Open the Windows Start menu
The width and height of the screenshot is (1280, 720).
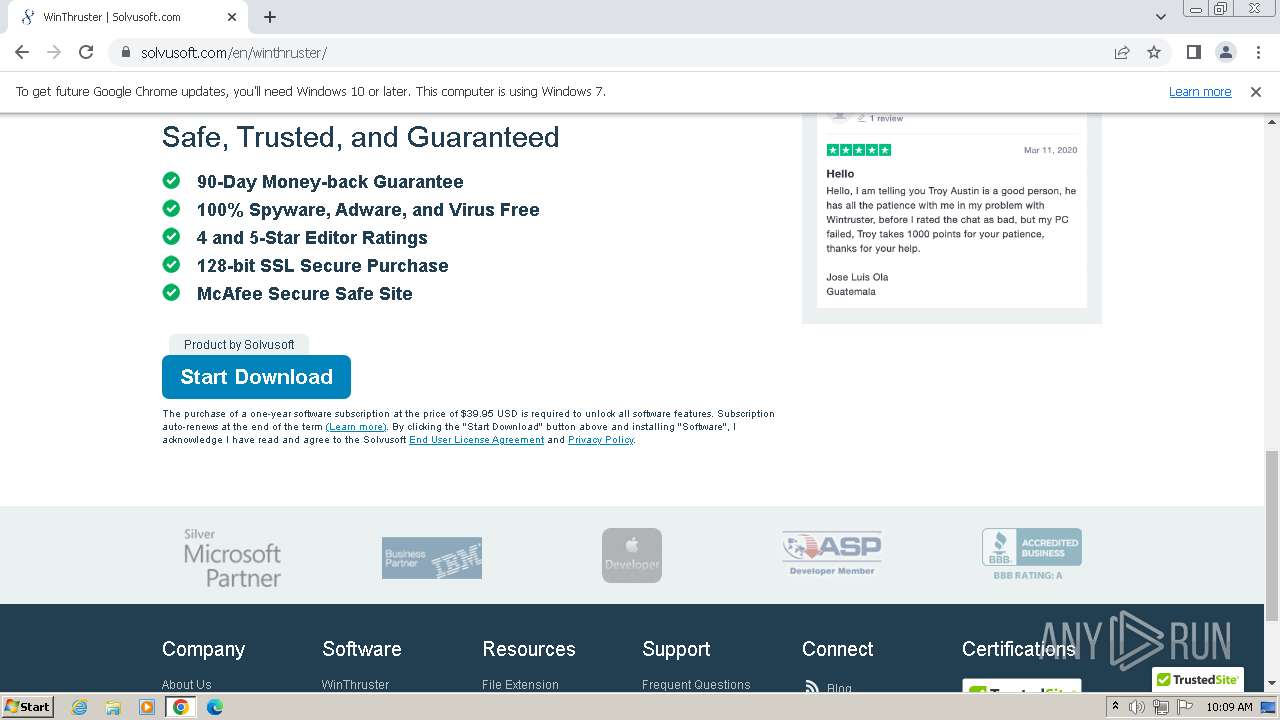[x=27, y=706]
